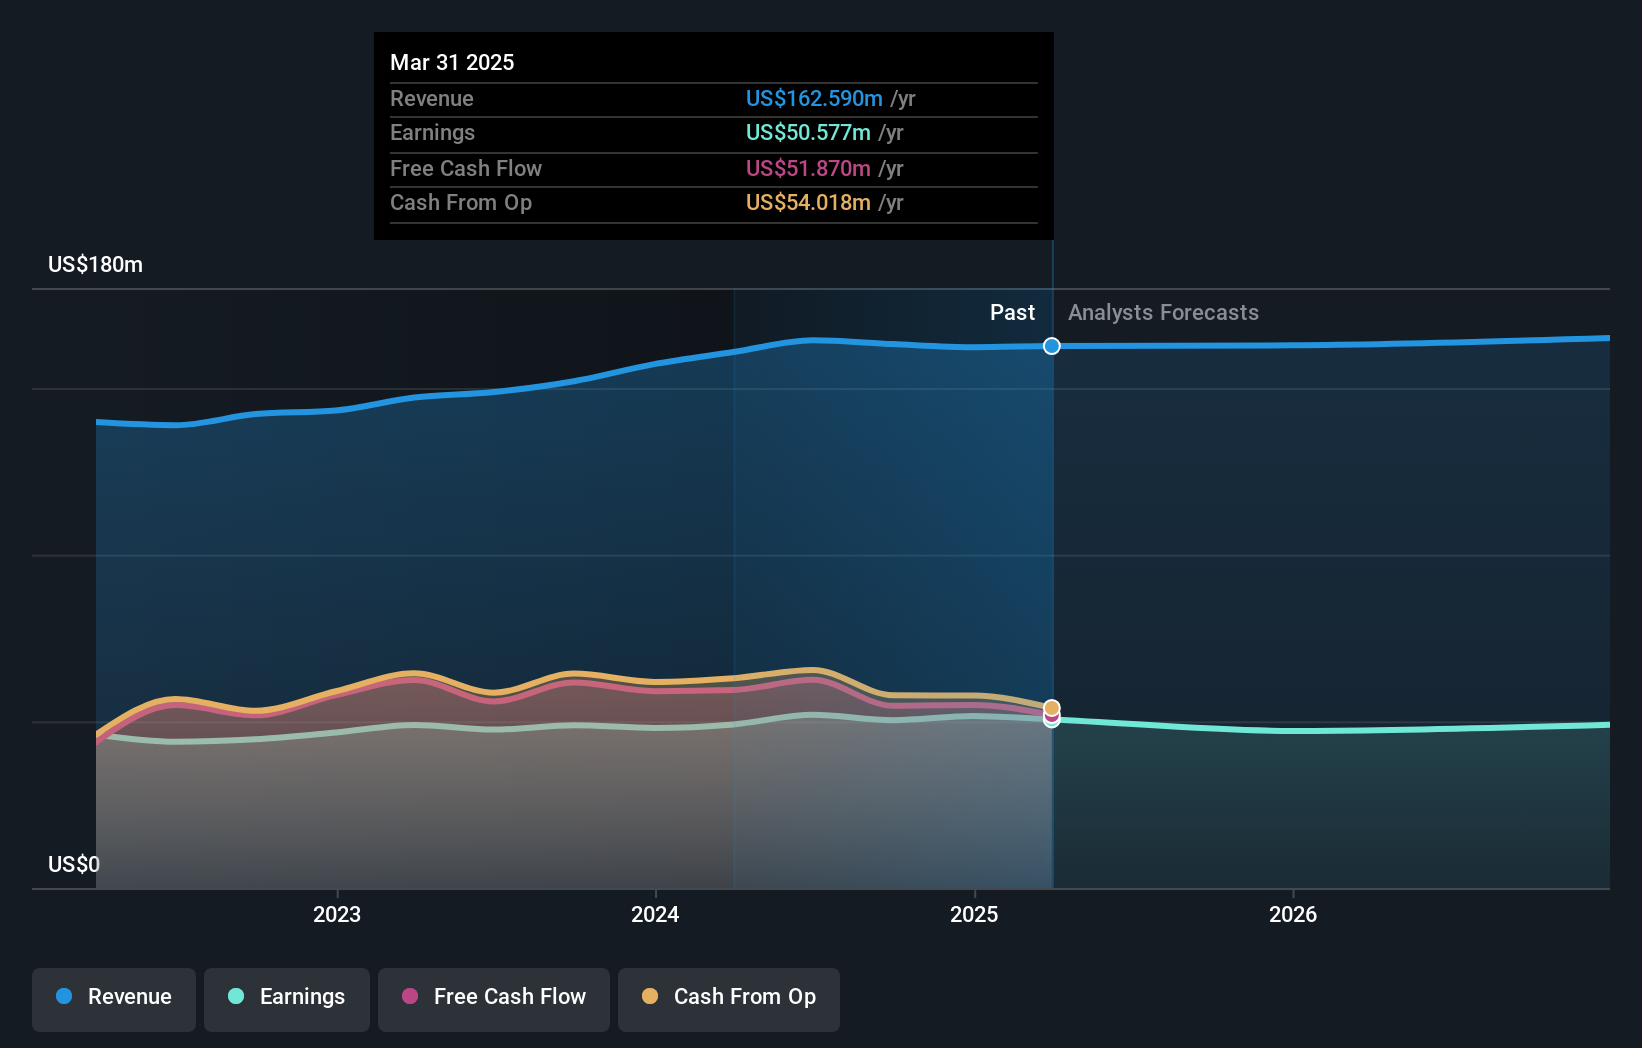Screen dimensions: 1642x1048
Task: Click the teal Earnings legend dot
Action: pos(236,996)
